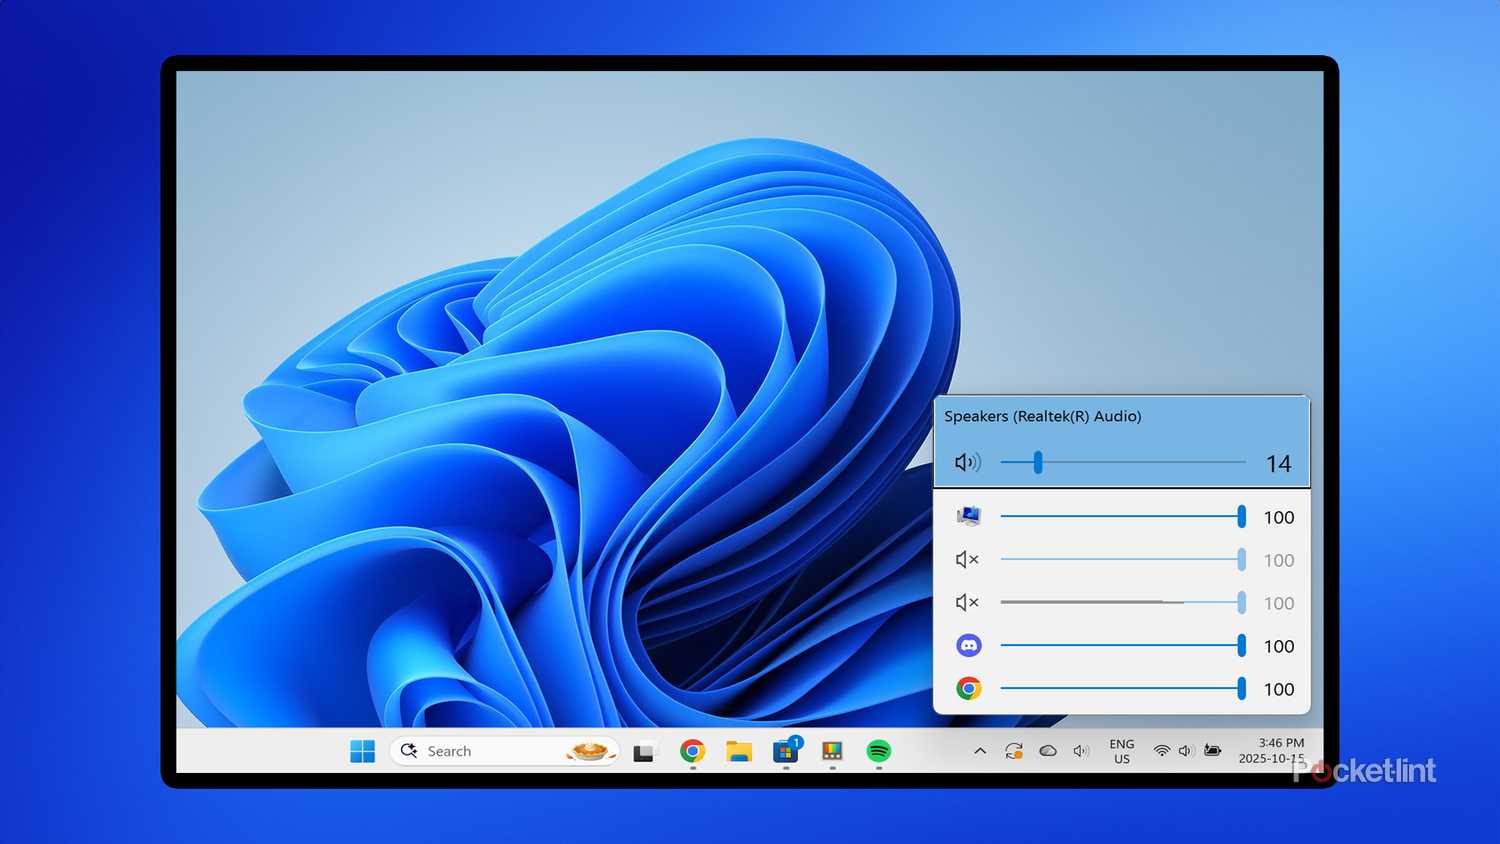Image resolution: width=1500 pixels, height=844 pixels.
Task: Open Task View from the taskbar
Action: (x=644, y=752)
